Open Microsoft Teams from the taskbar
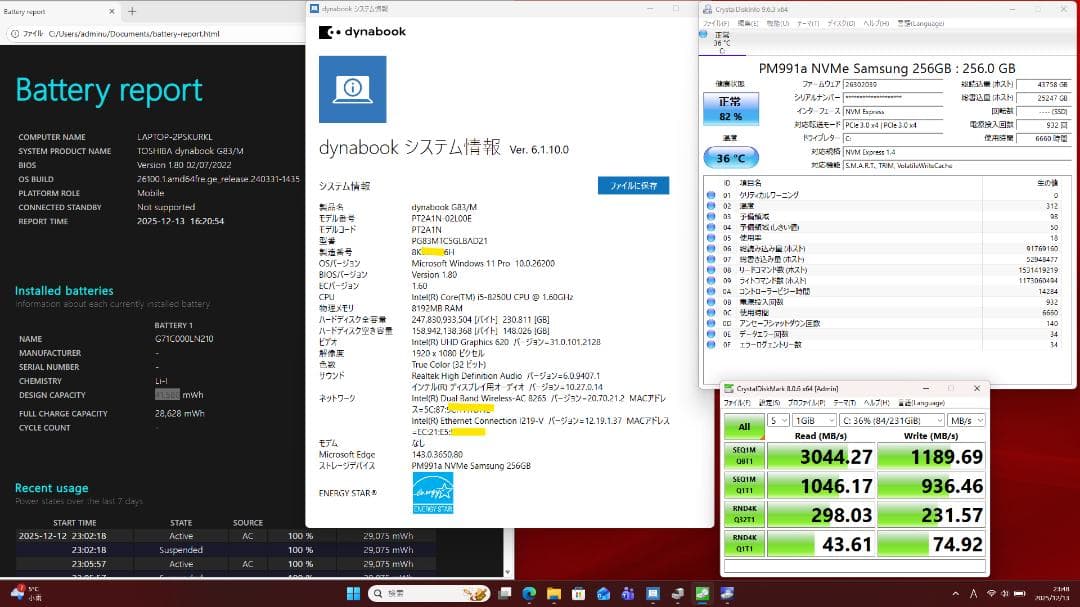Screen dimensions: 1080x607 tap(628, 593)
